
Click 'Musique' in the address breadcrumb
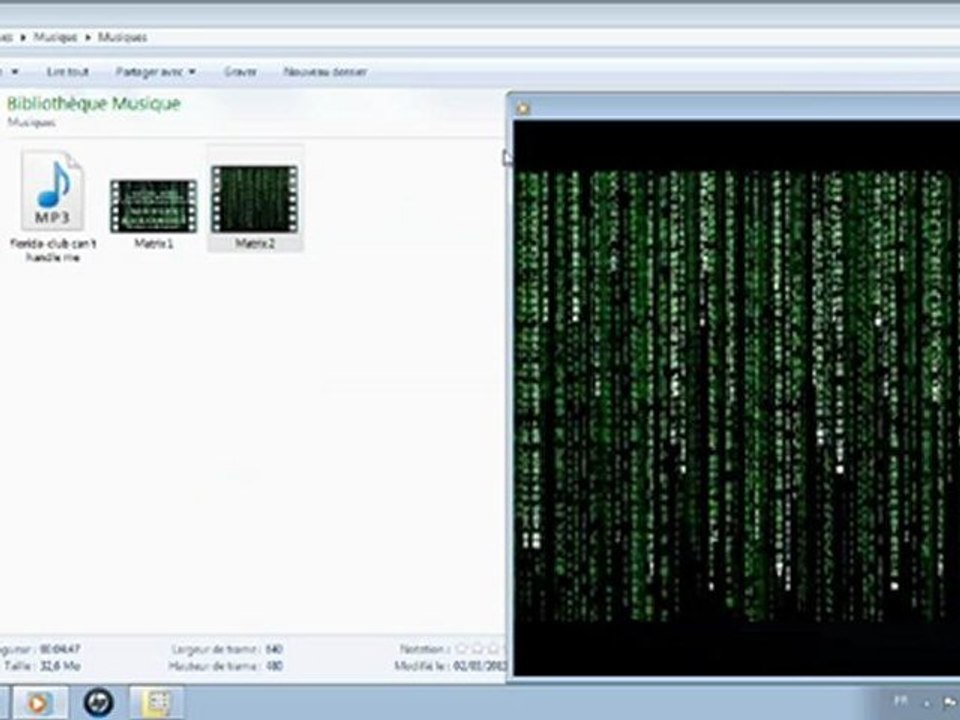point(55,37)
